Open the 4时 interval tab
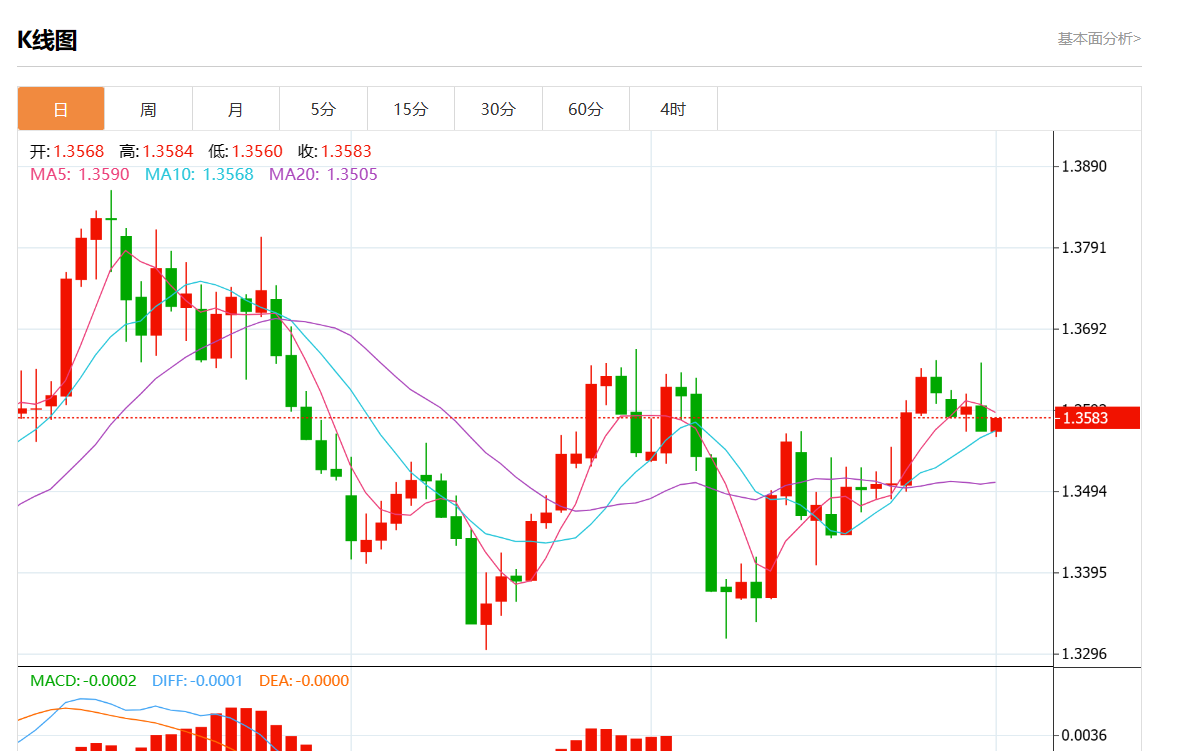The width and height of the screenshot is (1182, 751). (x=673, y=109)
